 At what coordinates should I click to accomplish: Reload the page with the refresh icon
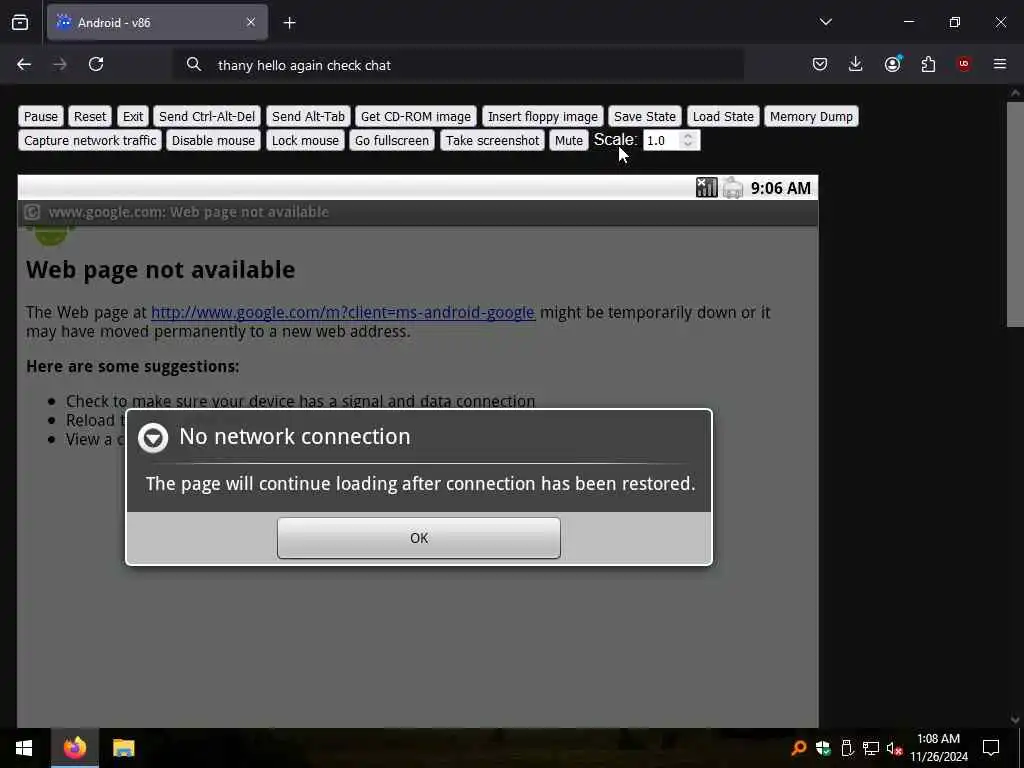(96, 64)
